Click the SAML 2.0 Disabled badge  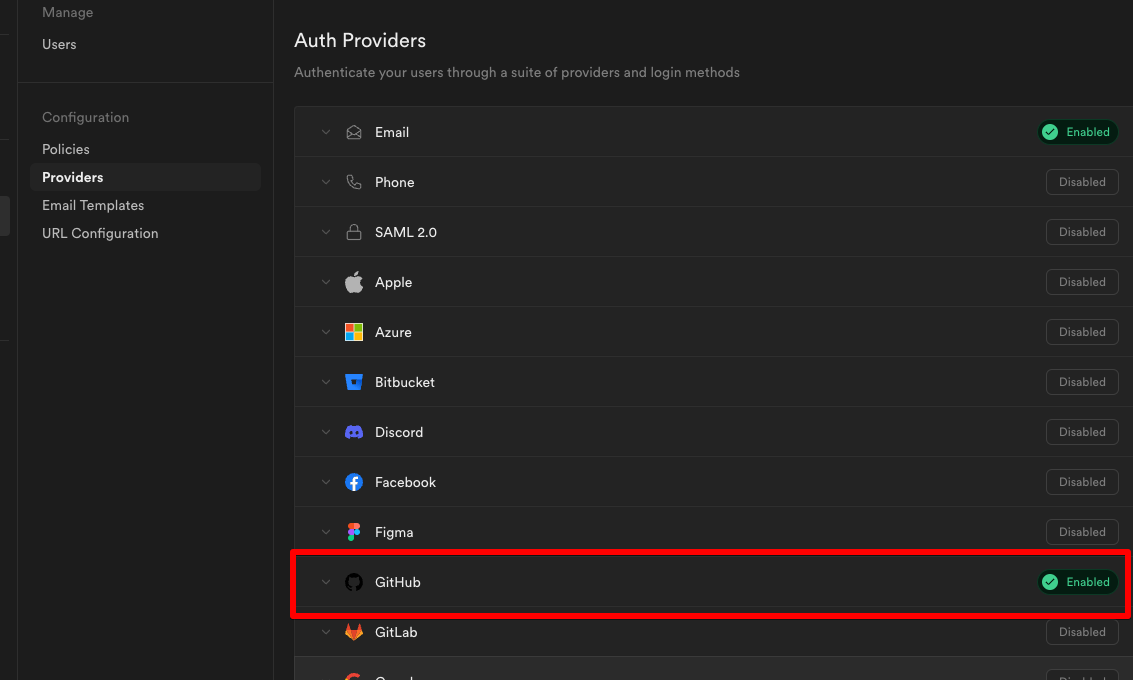[1082, 232]
